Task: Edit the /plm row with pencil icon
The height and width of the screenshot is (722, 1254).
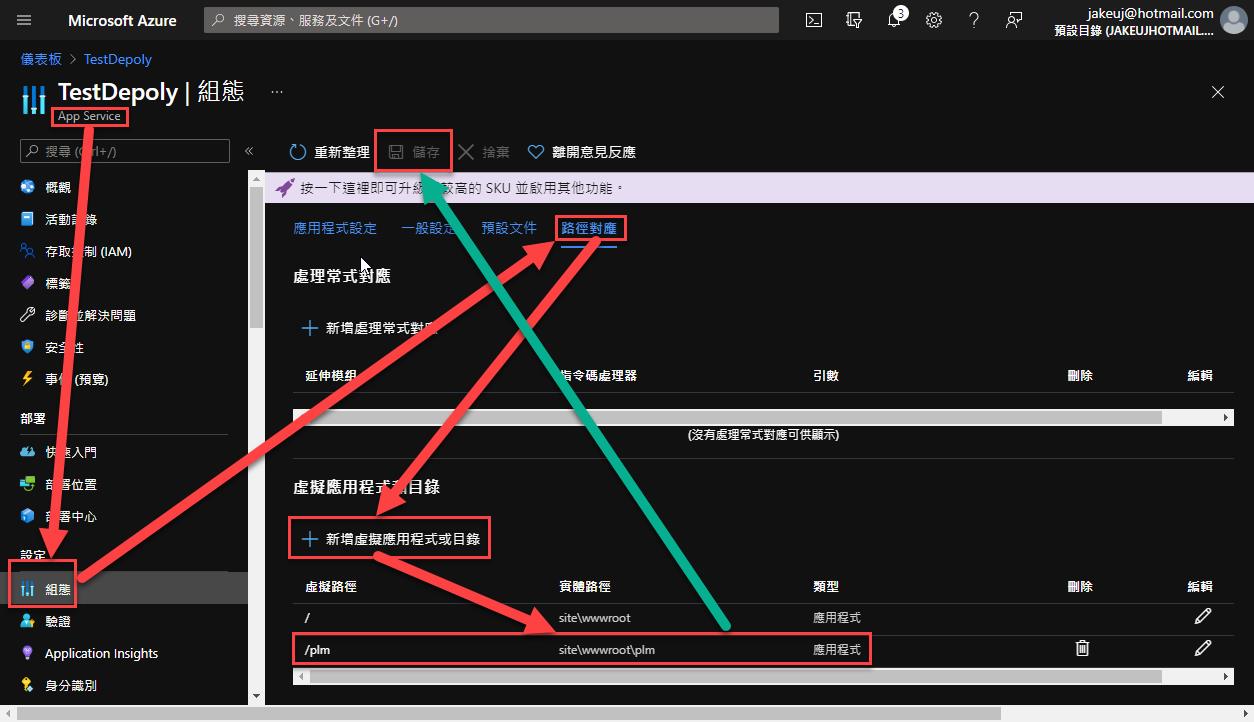Action: click(x=1202, y=649)
